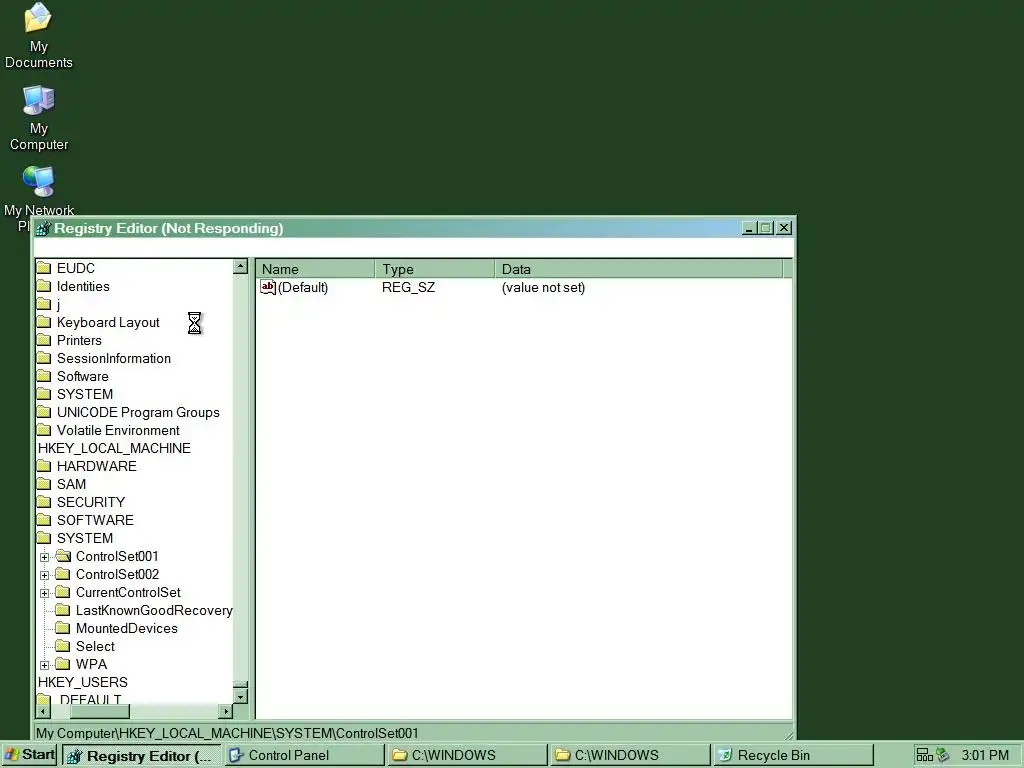Click the tree horizontal scroll left arrow
This screenshot has width=1024, height=768.
point(44,711)
